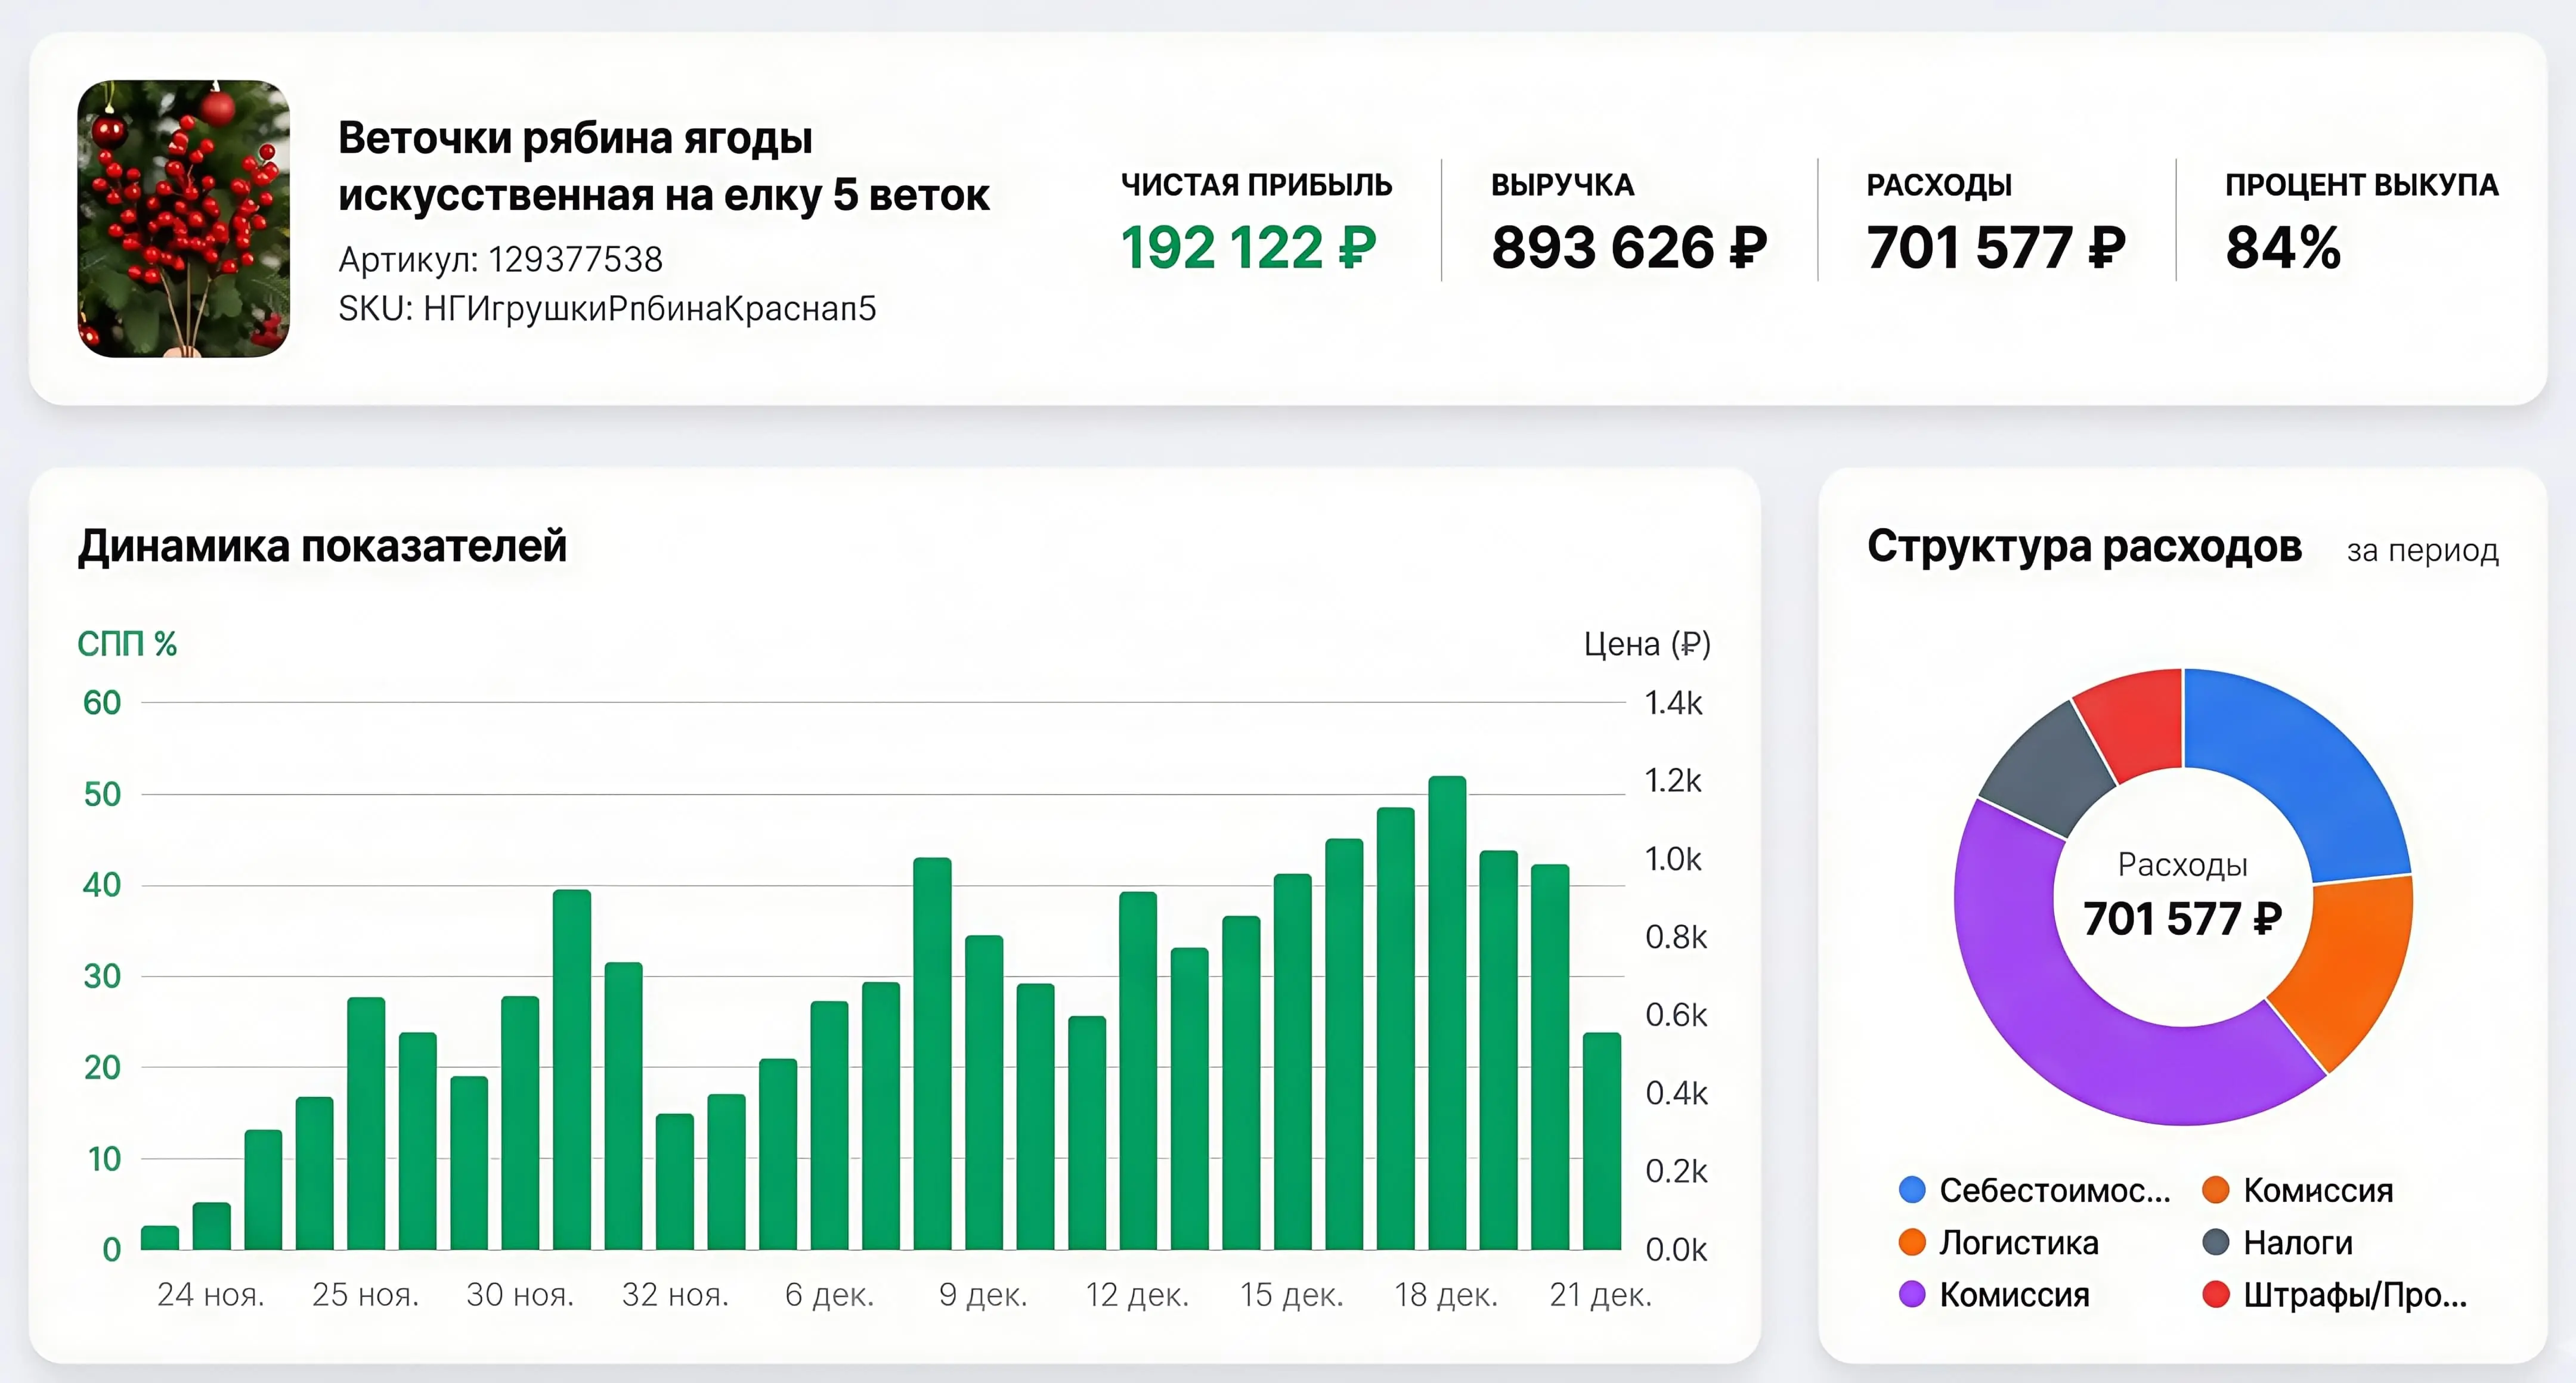The height and width of the screenshot is (1383, 2576).
Task: Click the blue Себестоимость legend icon
Action: (1912, 1190)
